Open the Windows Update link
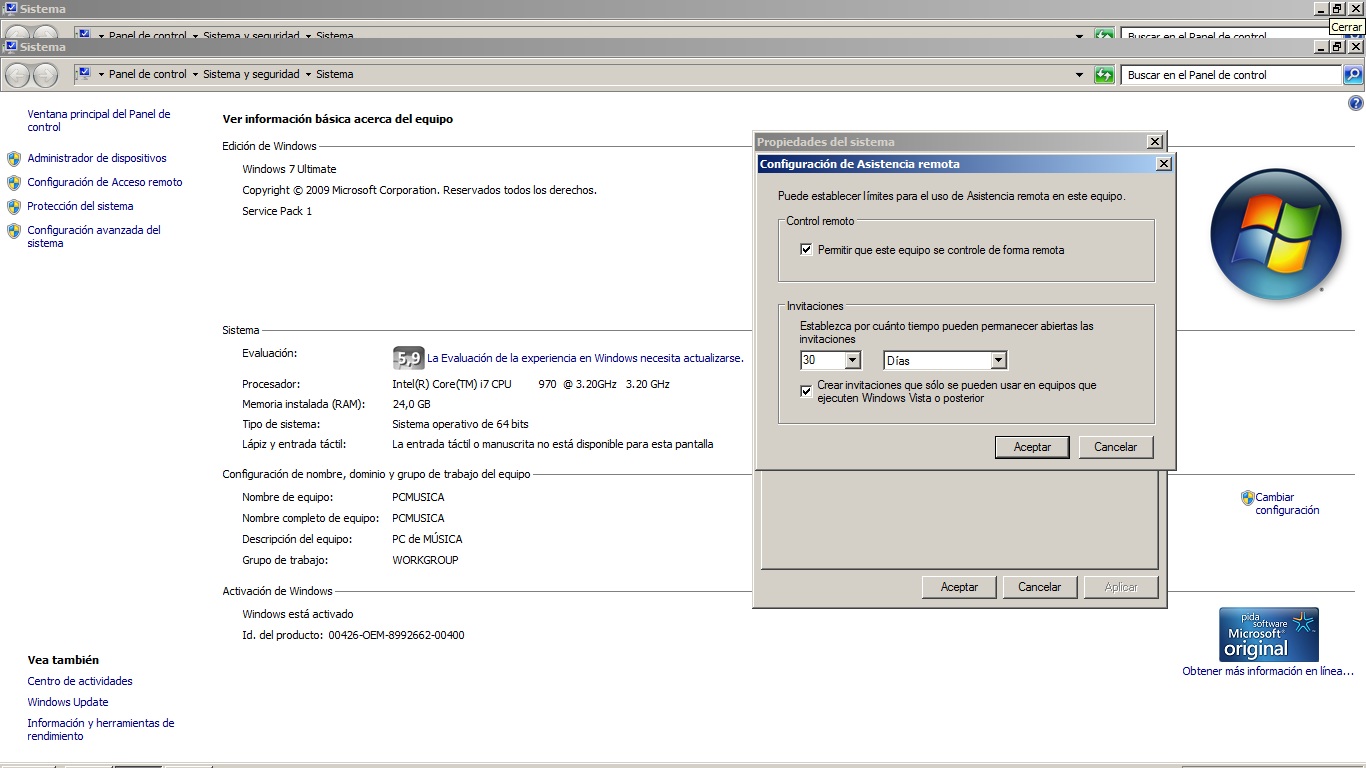 pos(68,702)
